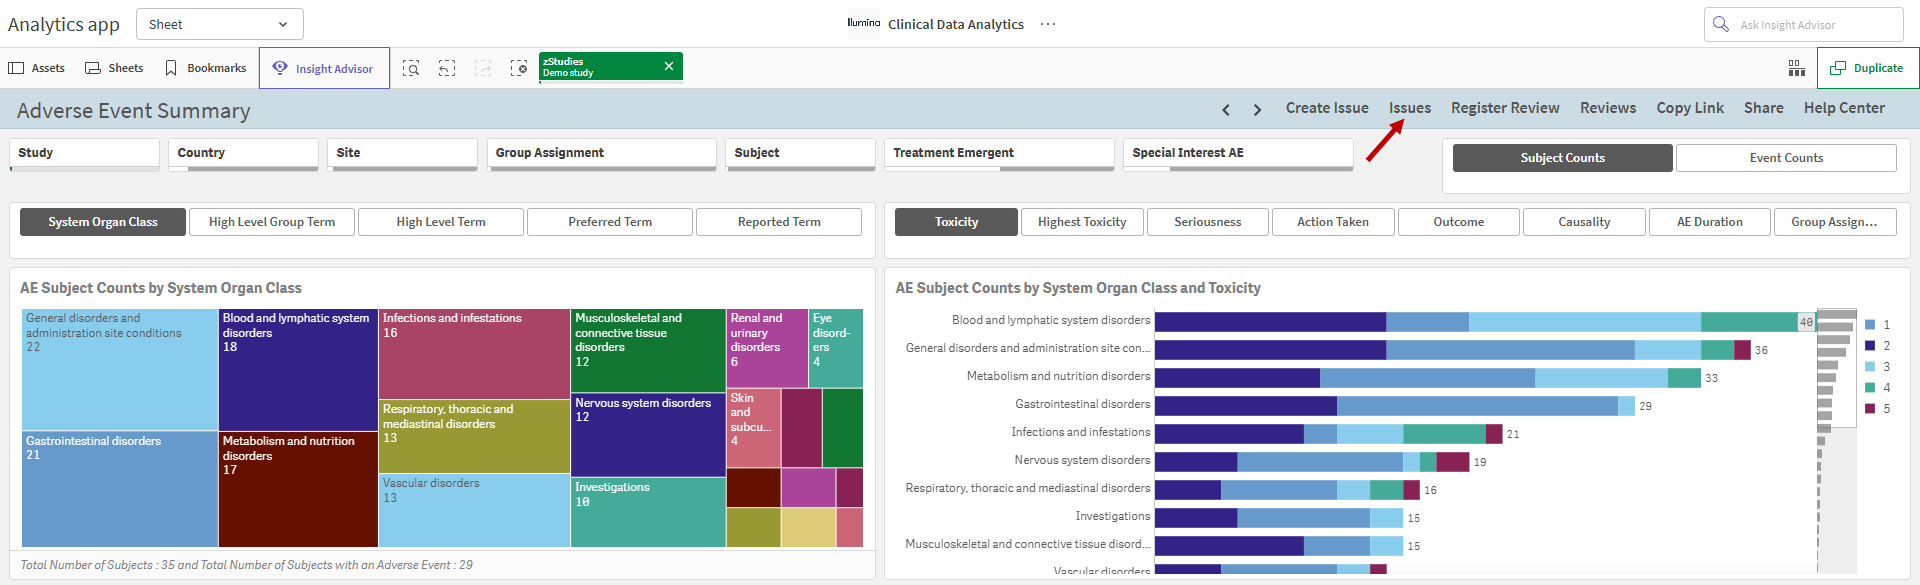Click the Duplicate button
The height and width of the screenshot is (585, 1920).
[1867, 68]
